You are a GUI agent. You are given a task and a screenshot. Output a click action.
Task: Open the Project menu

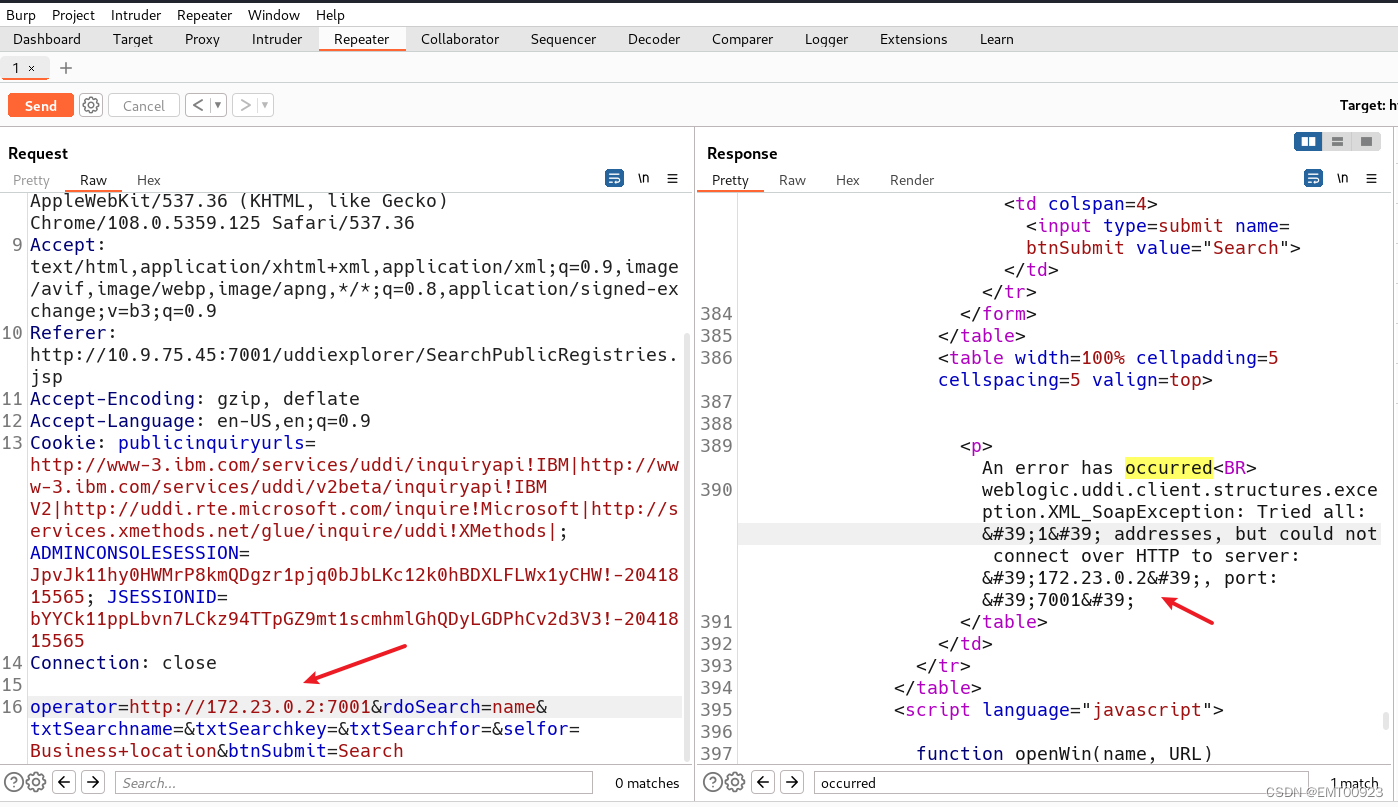coord(73,15)
